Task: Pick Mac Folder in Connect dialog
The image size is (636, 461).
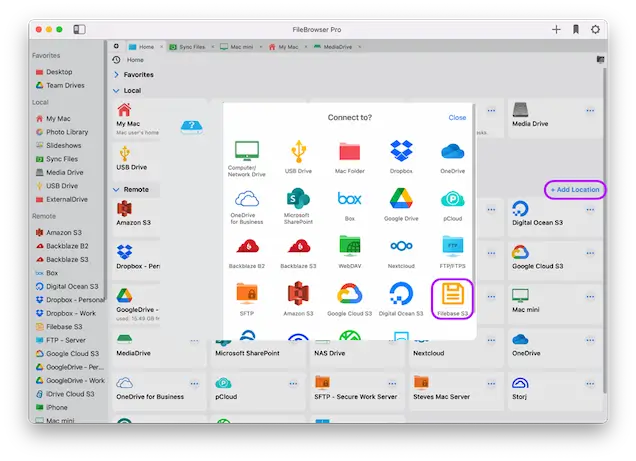Action: coord(350,157)
